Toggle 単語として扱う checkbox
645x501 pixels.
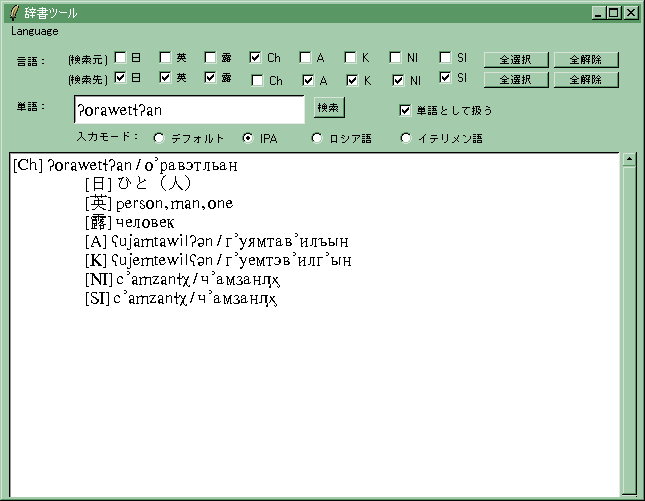click(405, 110)
